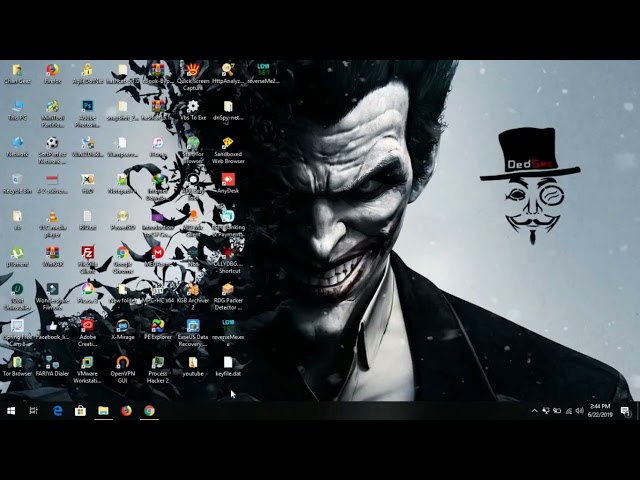Switch to Chrome on the taskbar
The width and height of the screenshot is (640, 480).
[149, 411]
